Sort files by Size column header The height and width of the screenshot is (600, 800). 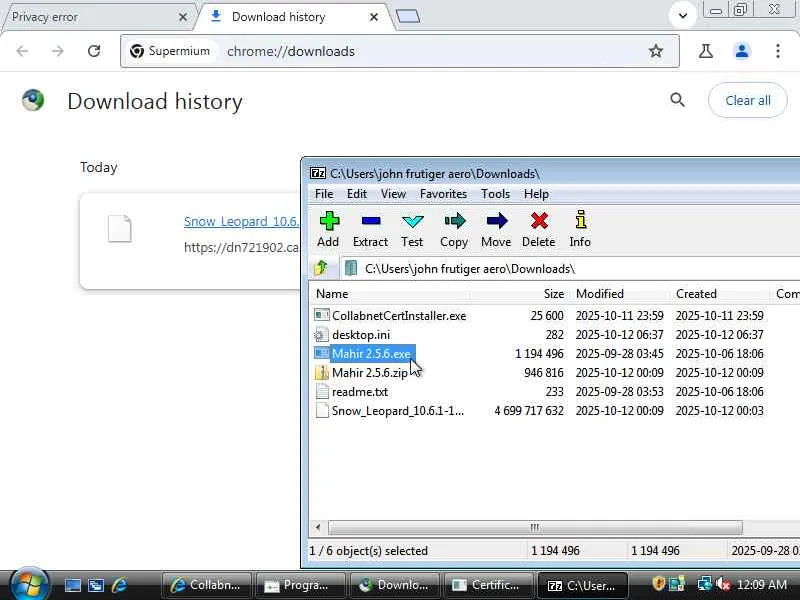(519, 294)
